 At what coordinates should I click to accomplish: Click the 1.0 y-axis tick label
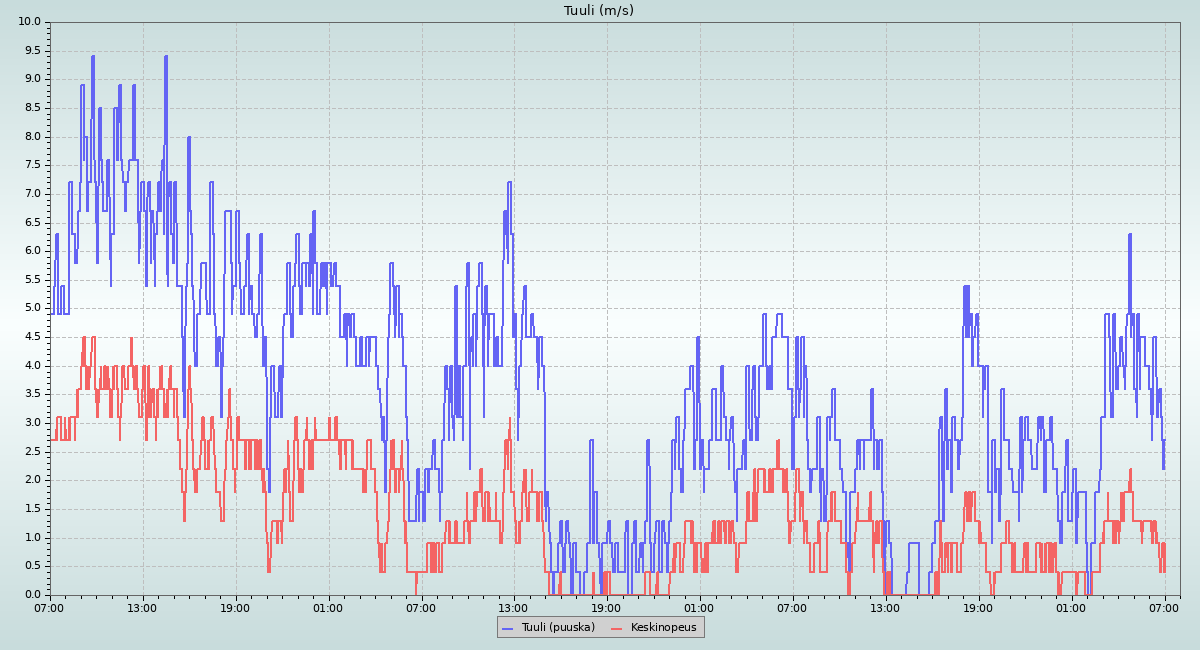coord(32,537)
